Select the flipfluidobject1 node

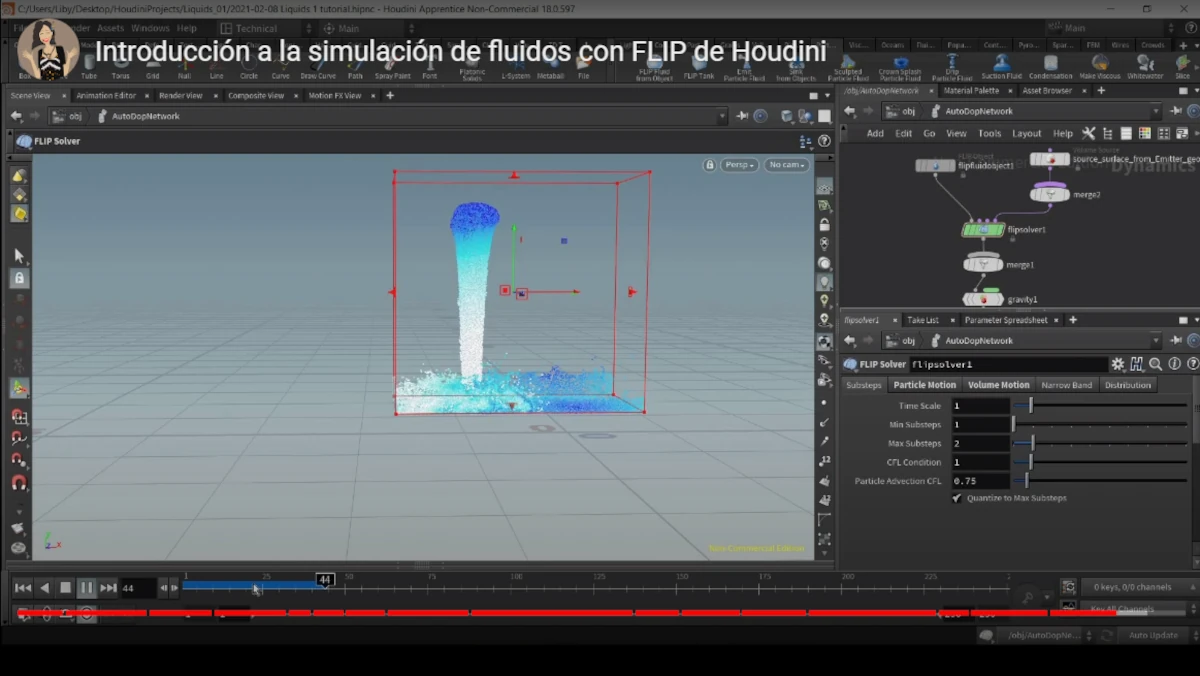click(936, 165)
